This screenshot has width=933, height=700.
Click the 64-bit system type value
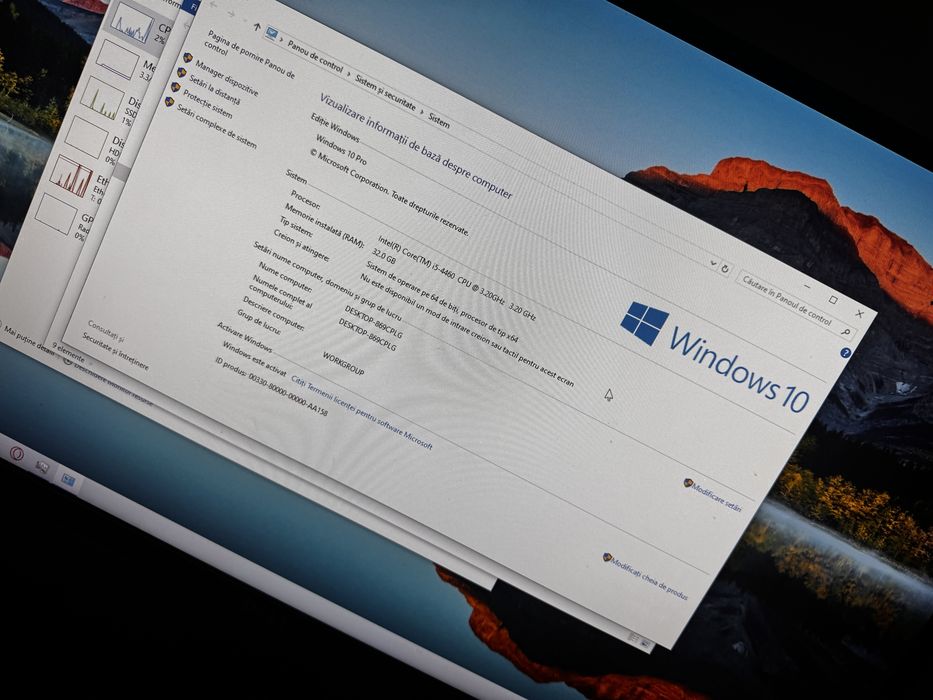click(x=442, y=302)
